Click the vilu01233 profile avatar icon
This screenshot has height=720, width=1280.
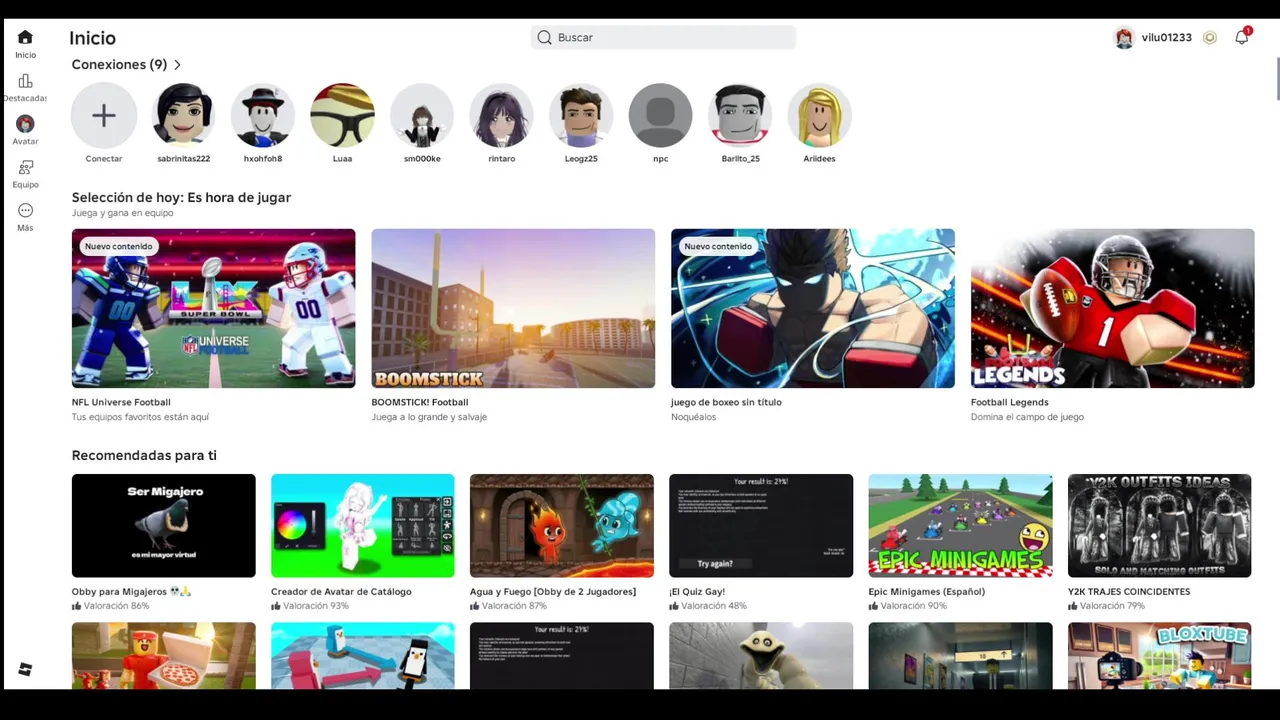[1125, 38]
